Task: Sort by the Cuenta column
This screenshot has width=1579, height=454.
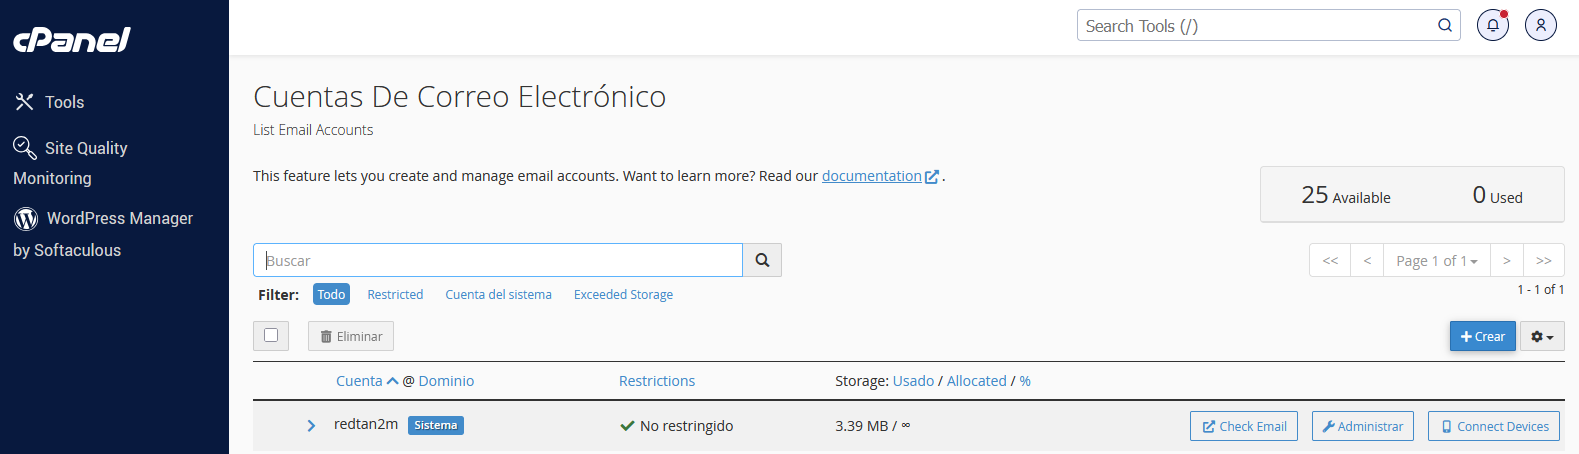Action: coord(360,381)
